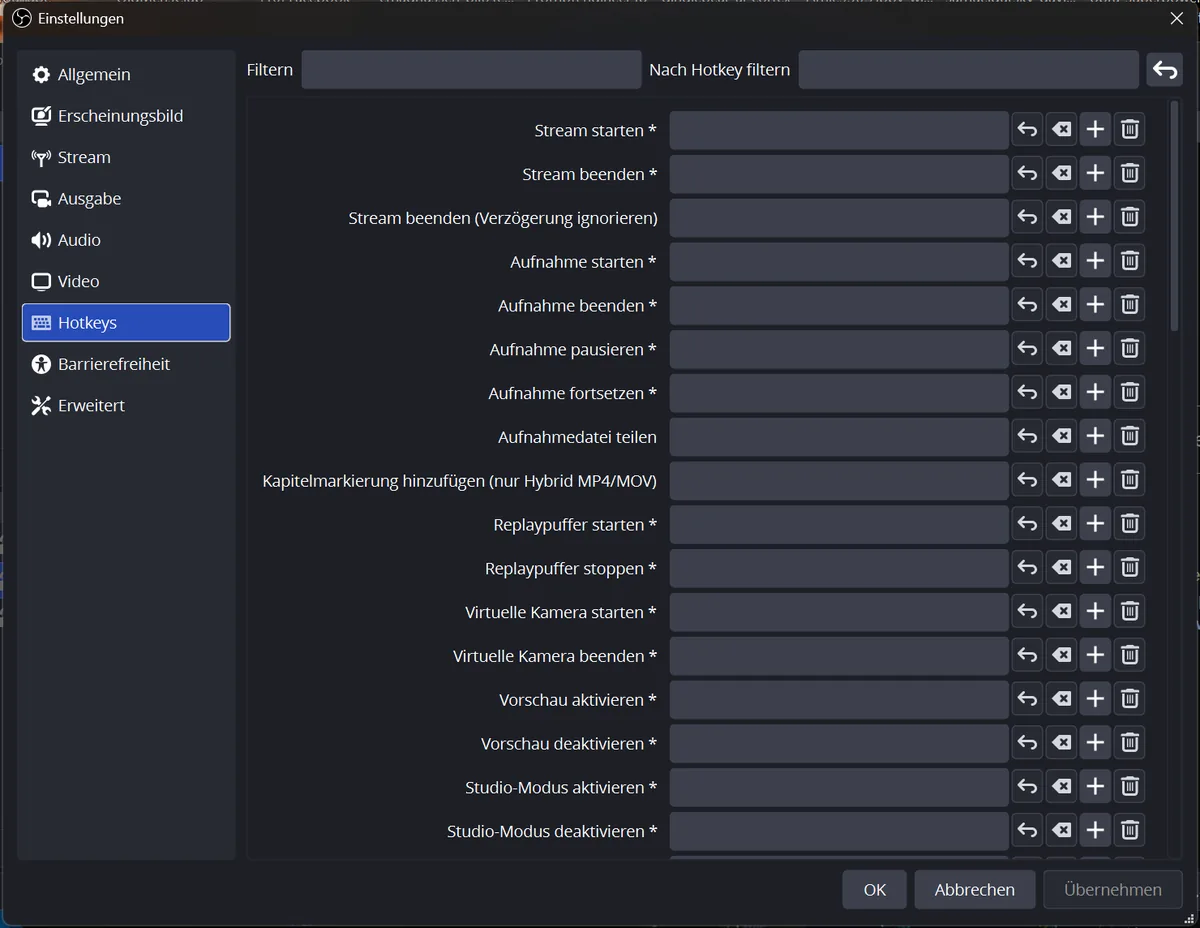The width and height of the screenshot is (1200, 928).
Task: Add a hotkey for Aufnahmedatei teilen
Action: pyautogui.click(x=1095, y=437)
